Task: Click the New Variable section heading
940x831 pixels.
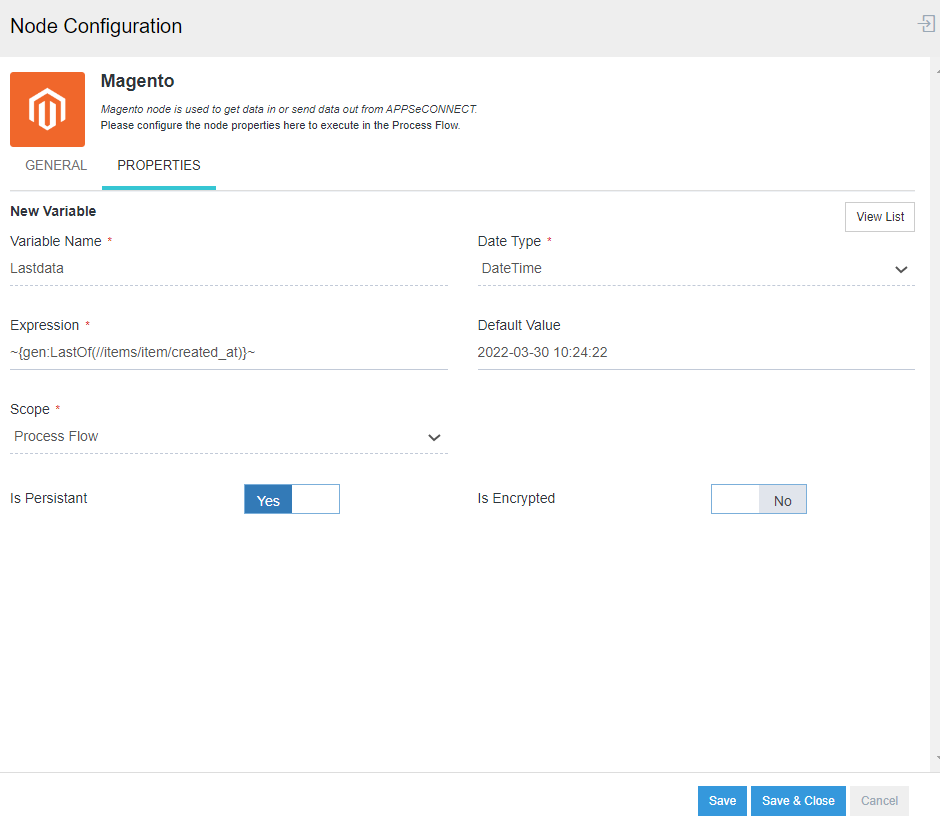Action: coord(53,212)
